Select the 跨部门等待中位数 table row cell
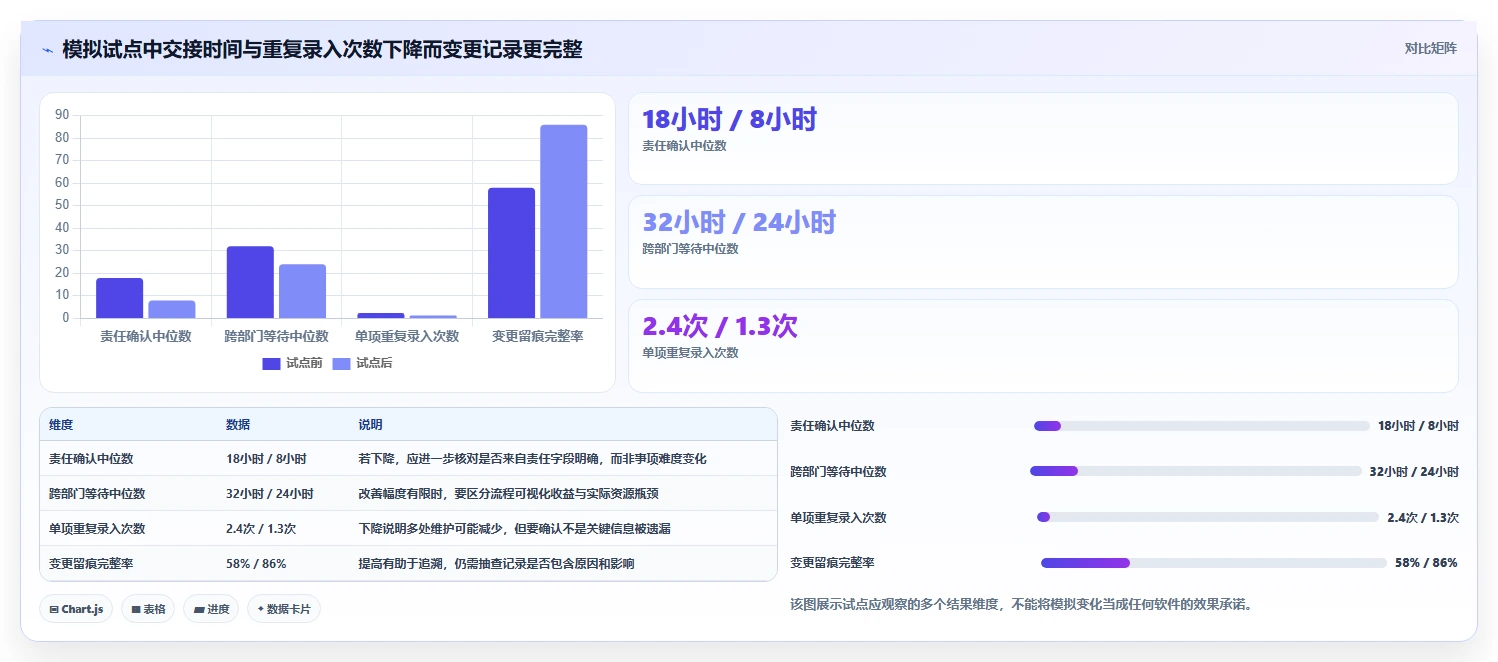The image size is (1498, 662). tap(97, 494)
